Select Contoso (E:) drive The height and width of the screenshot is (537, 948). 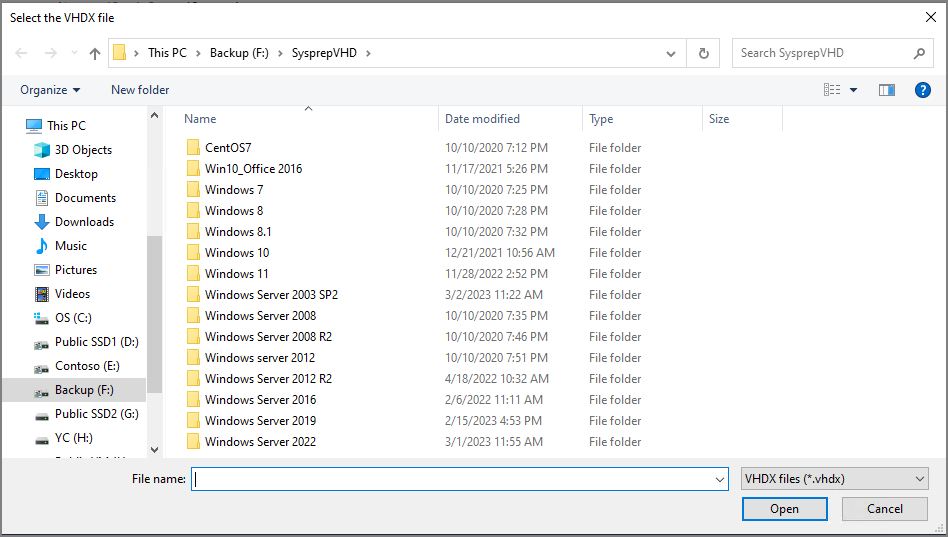(x=87, y=366)
